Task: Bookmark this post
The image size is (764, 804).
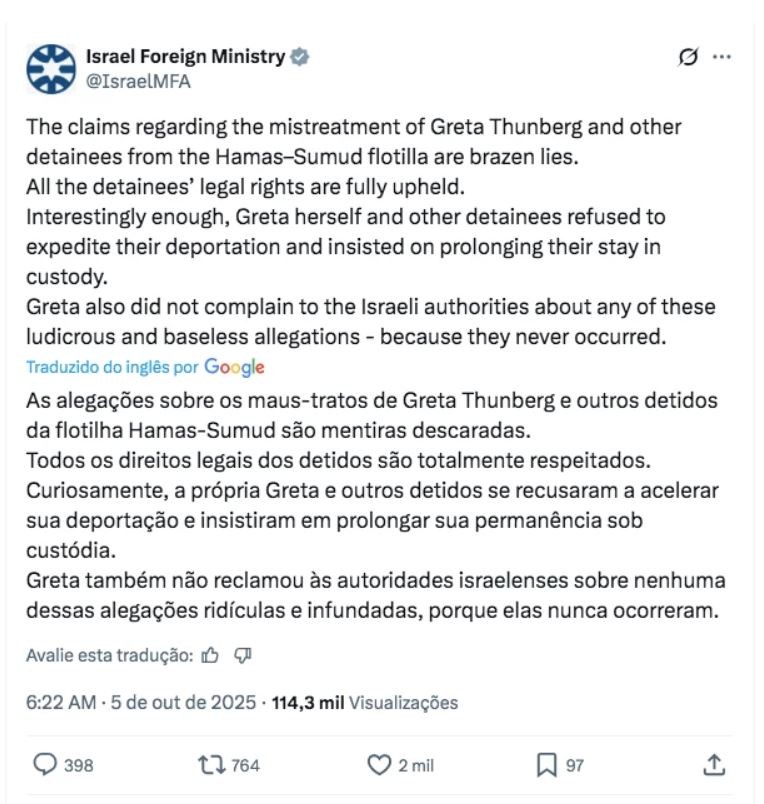Action: pos(546,765)
